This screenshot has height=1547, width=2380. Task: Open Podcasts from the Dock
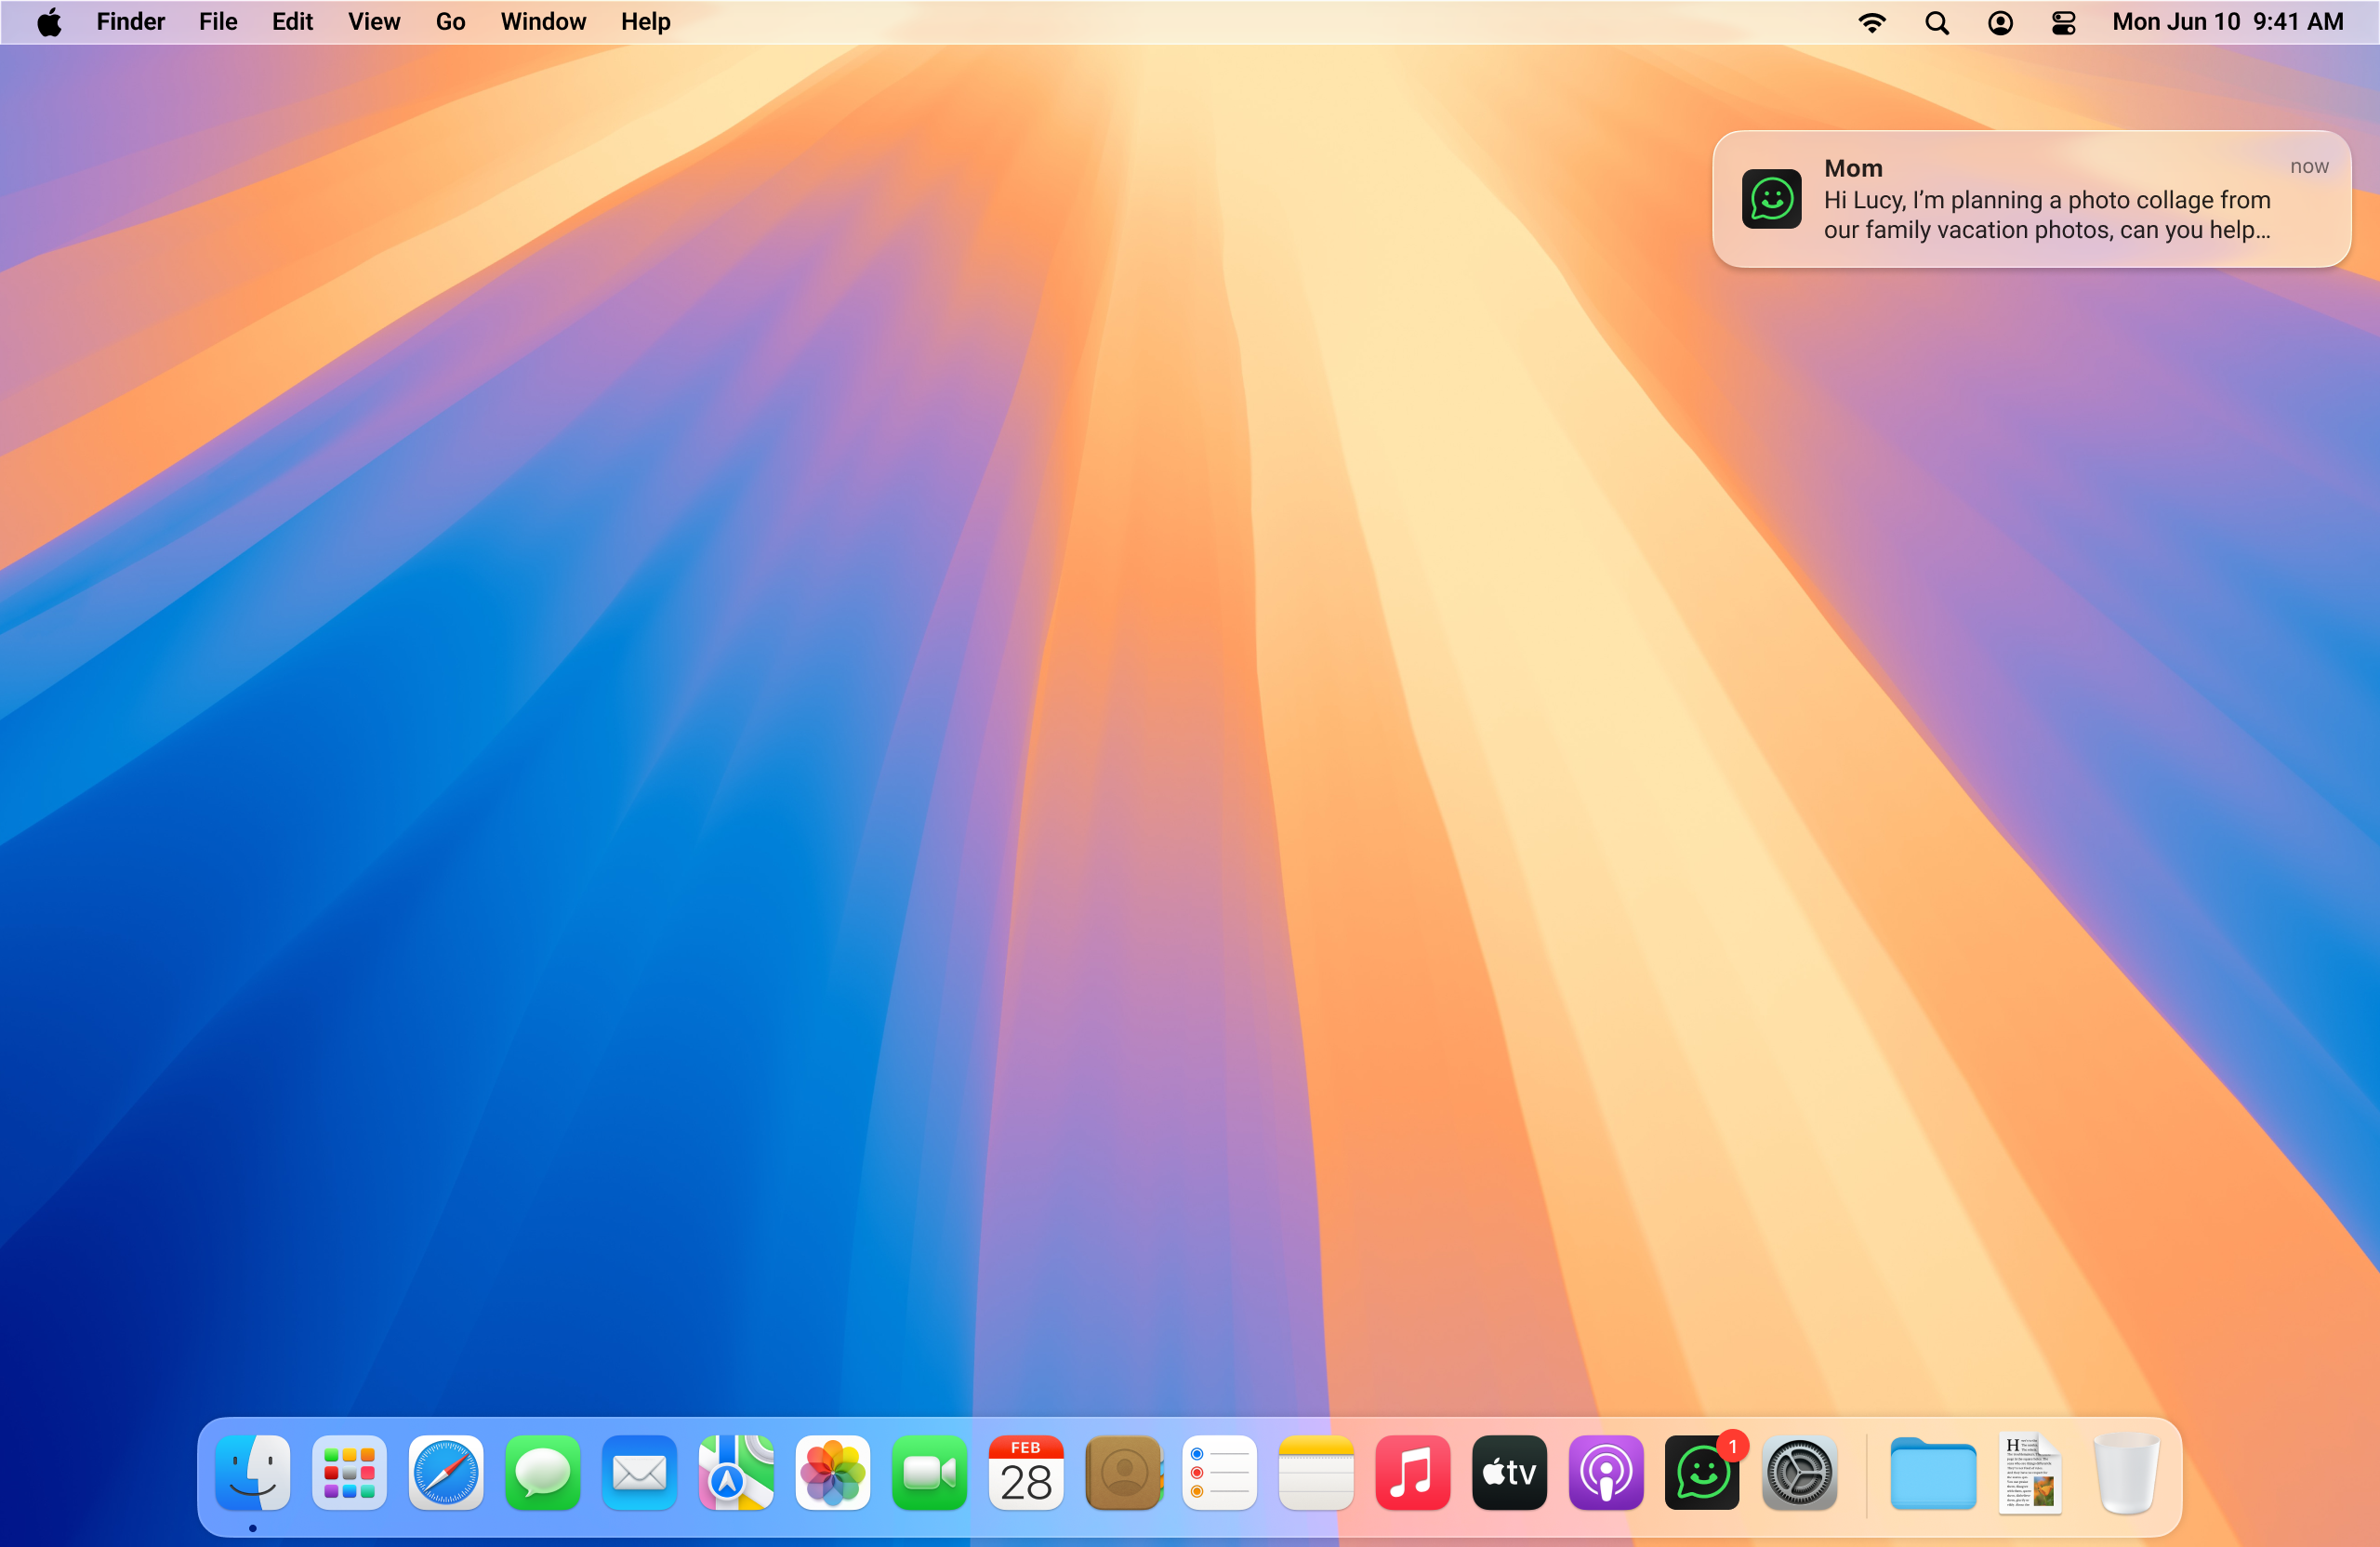click(1605, 1473)
